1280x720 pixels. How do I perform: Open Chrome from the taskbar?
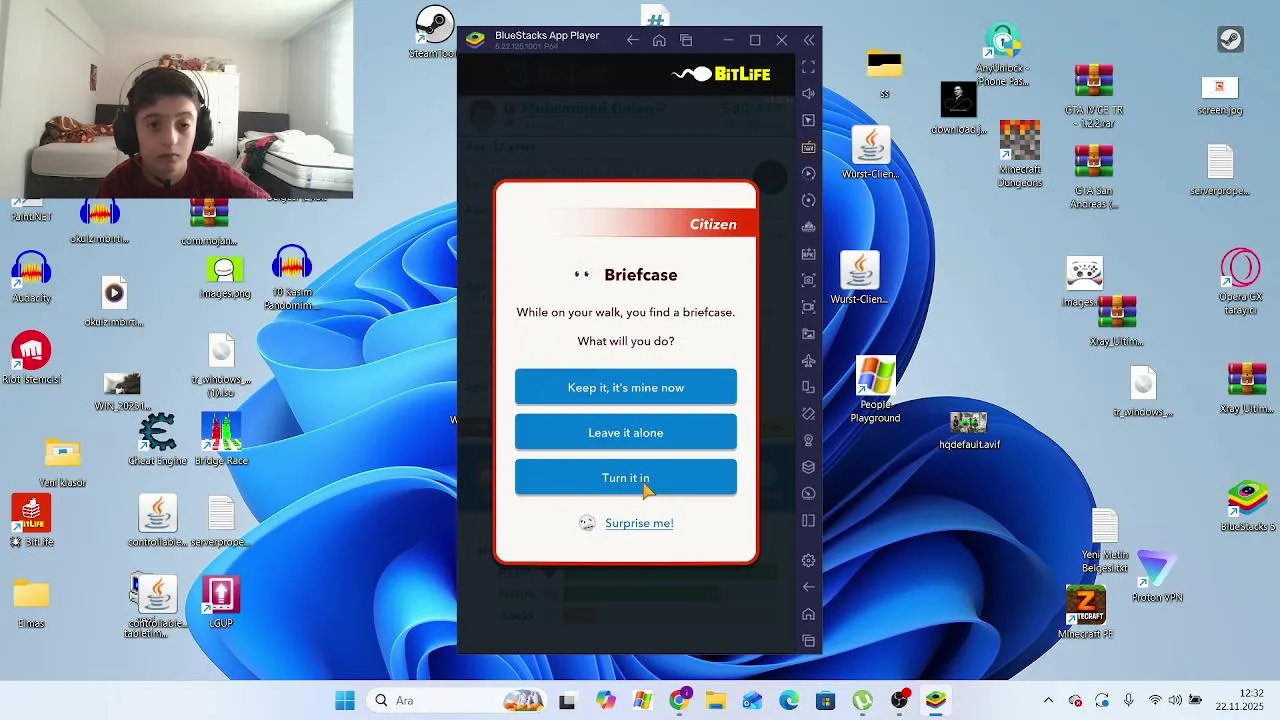(x=679, y=700)
